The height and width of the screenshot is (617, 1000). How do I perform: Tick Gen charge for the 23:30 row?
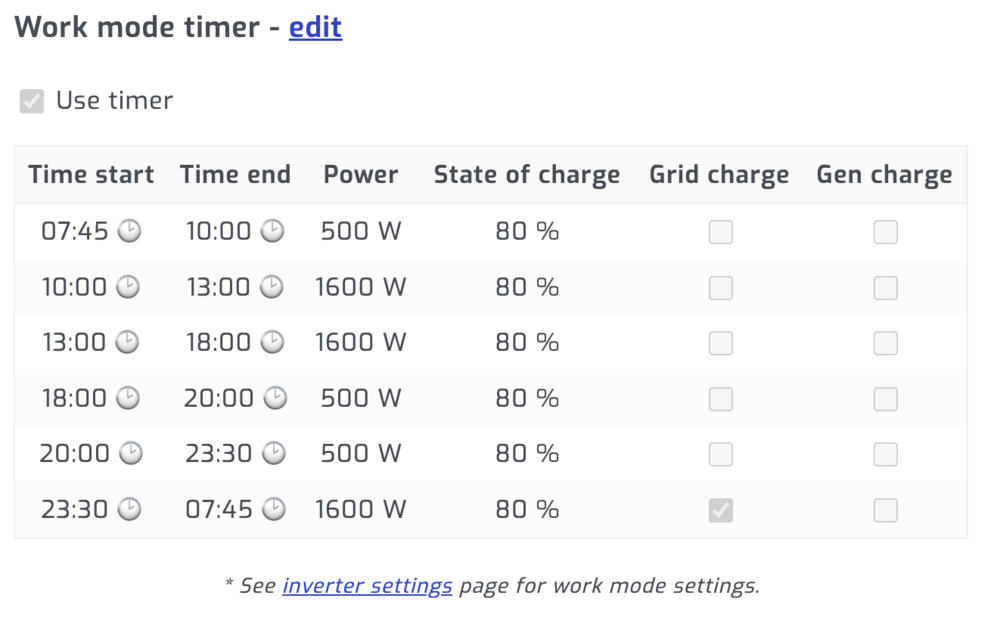pyautogui.click(x=885, y=510)
